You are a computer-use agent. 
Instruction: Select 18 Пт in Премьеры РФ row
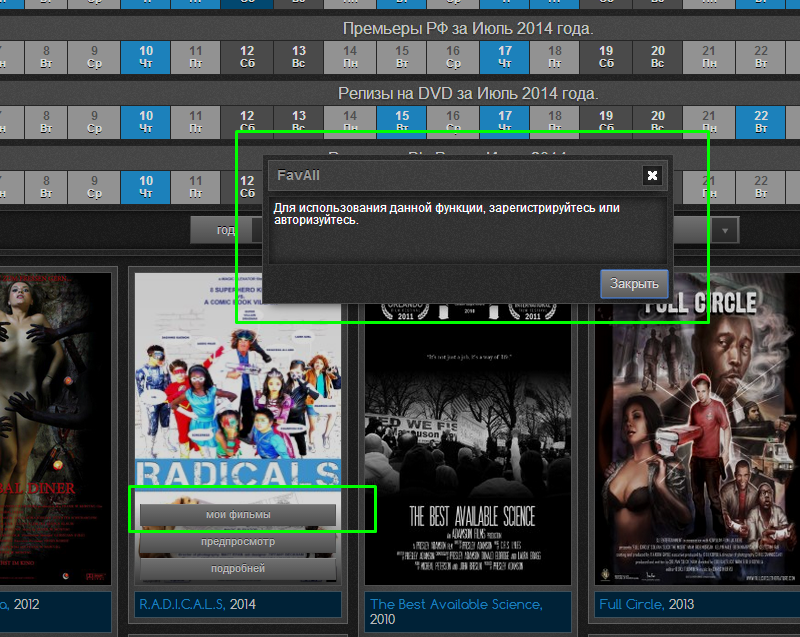coord(555,57)
